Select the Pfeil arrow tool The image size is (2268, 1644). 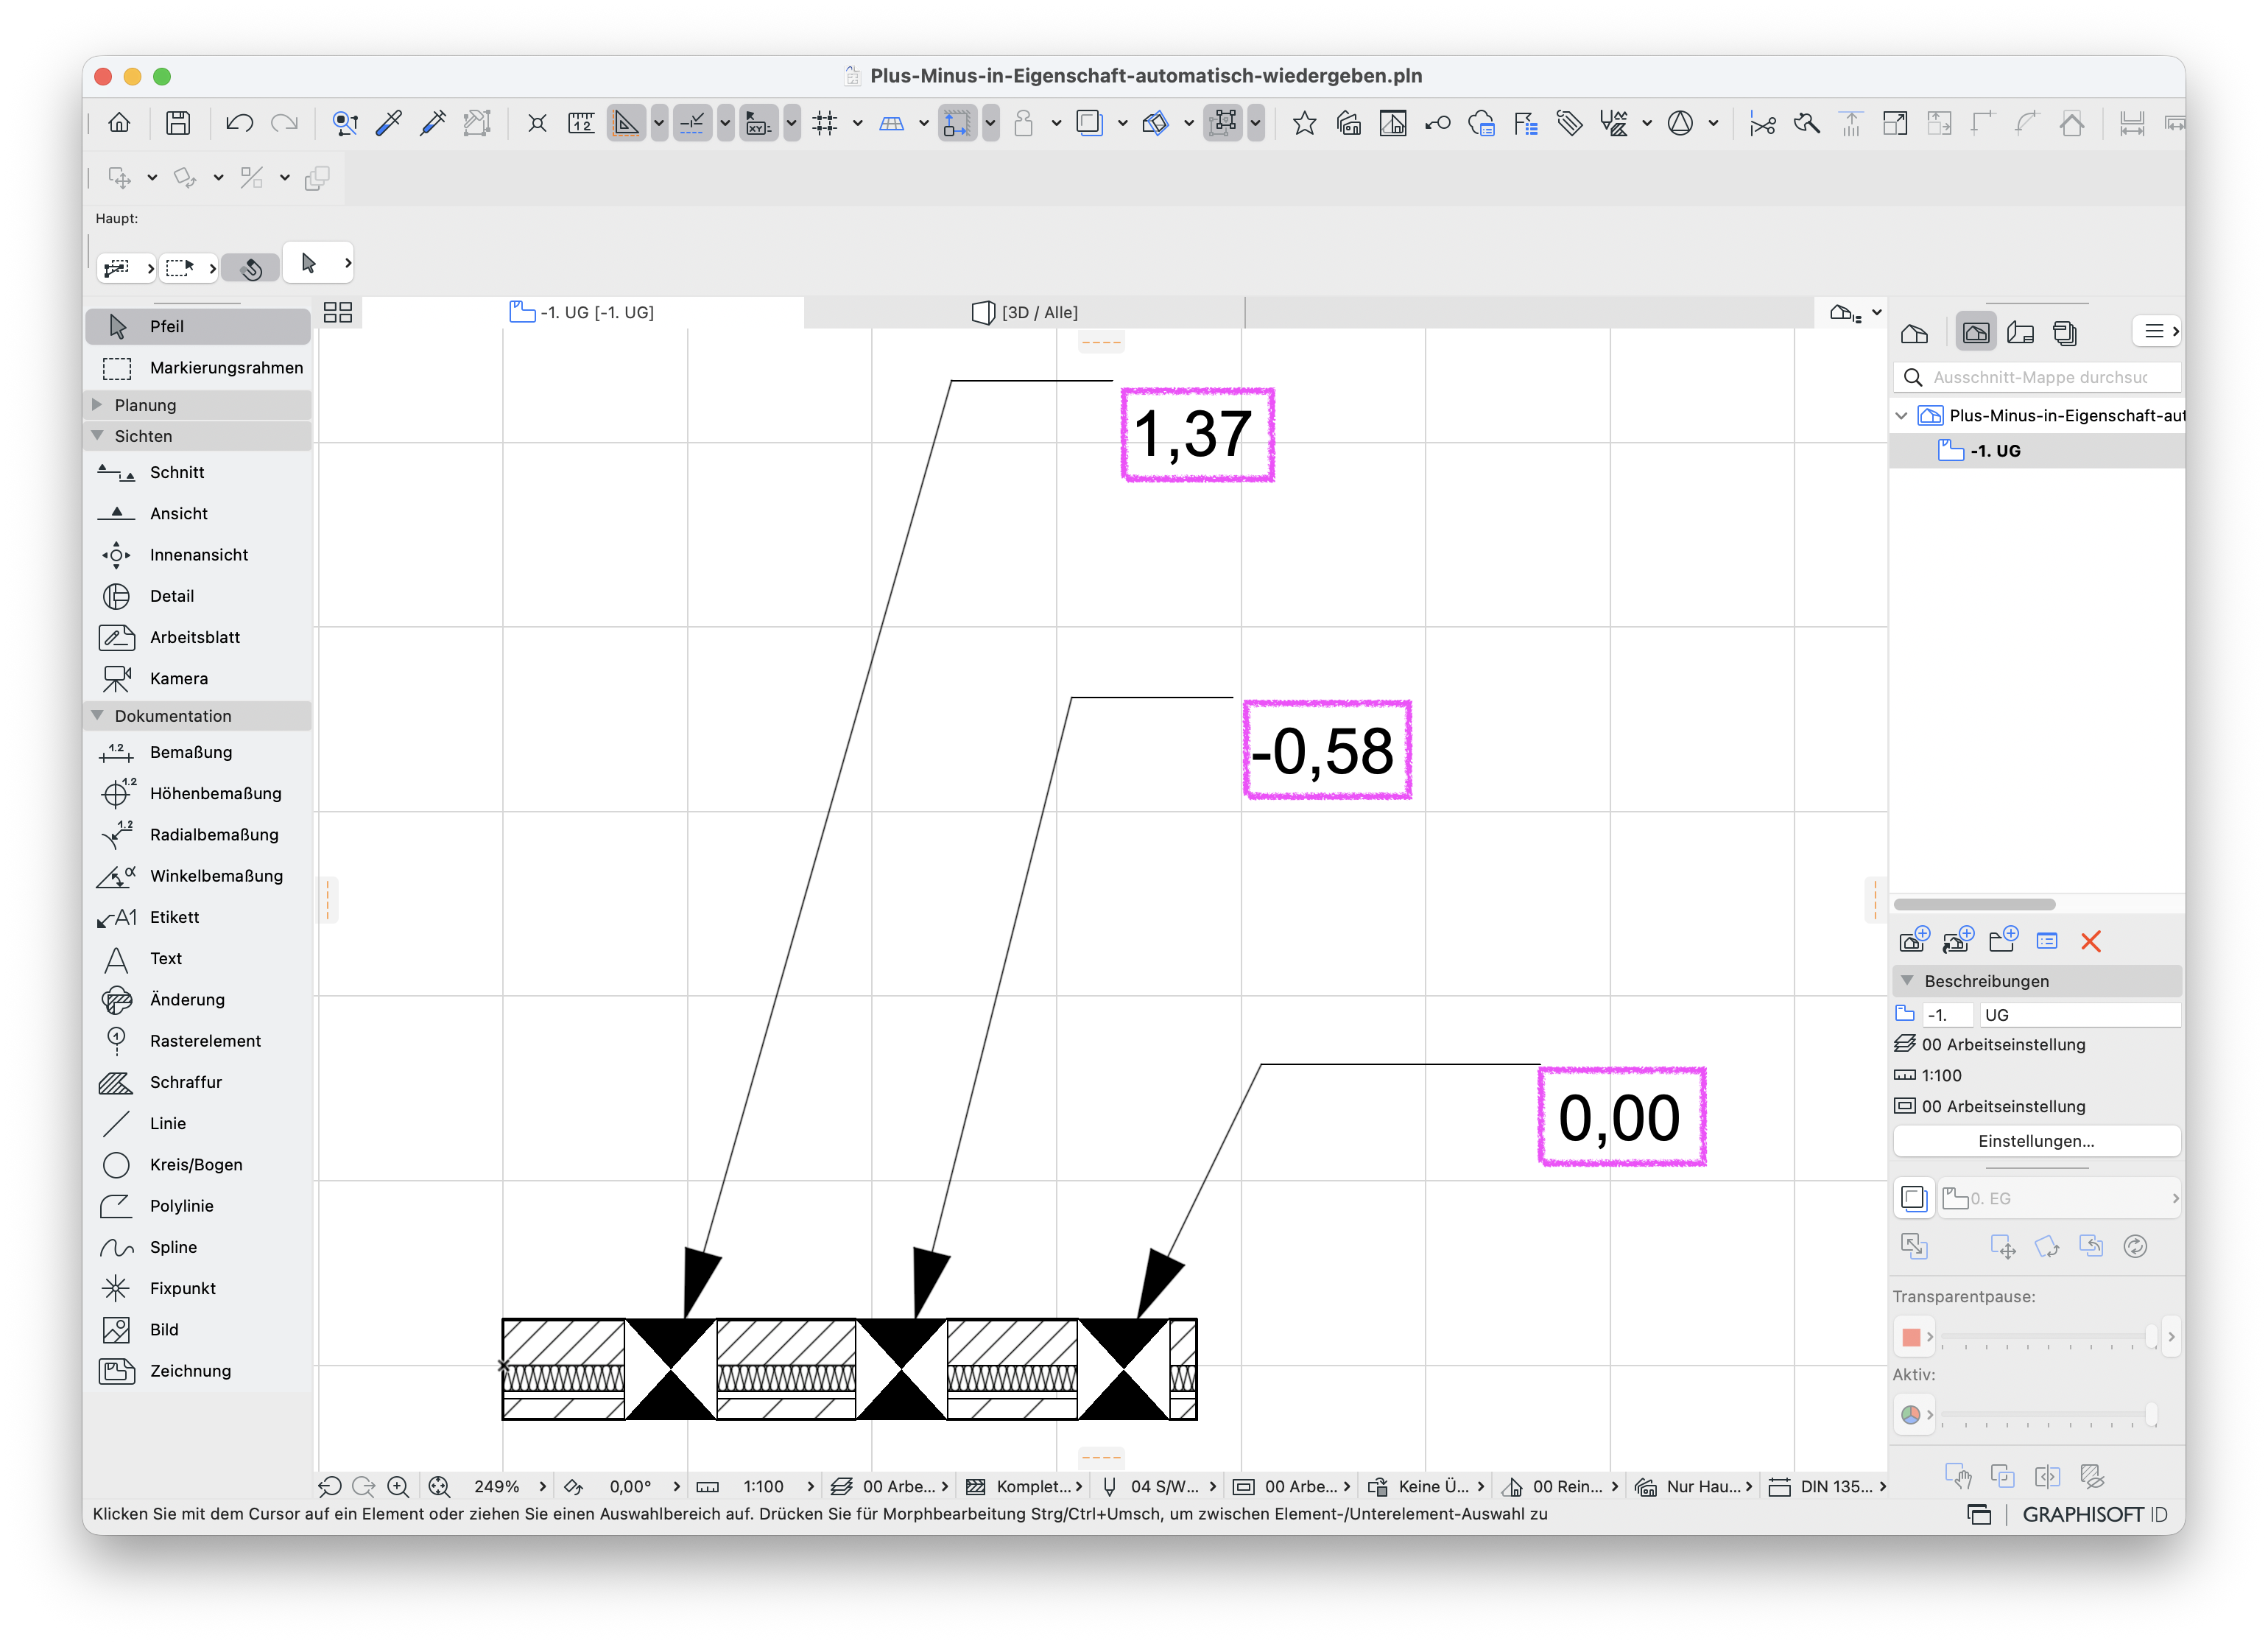point(198,326)
